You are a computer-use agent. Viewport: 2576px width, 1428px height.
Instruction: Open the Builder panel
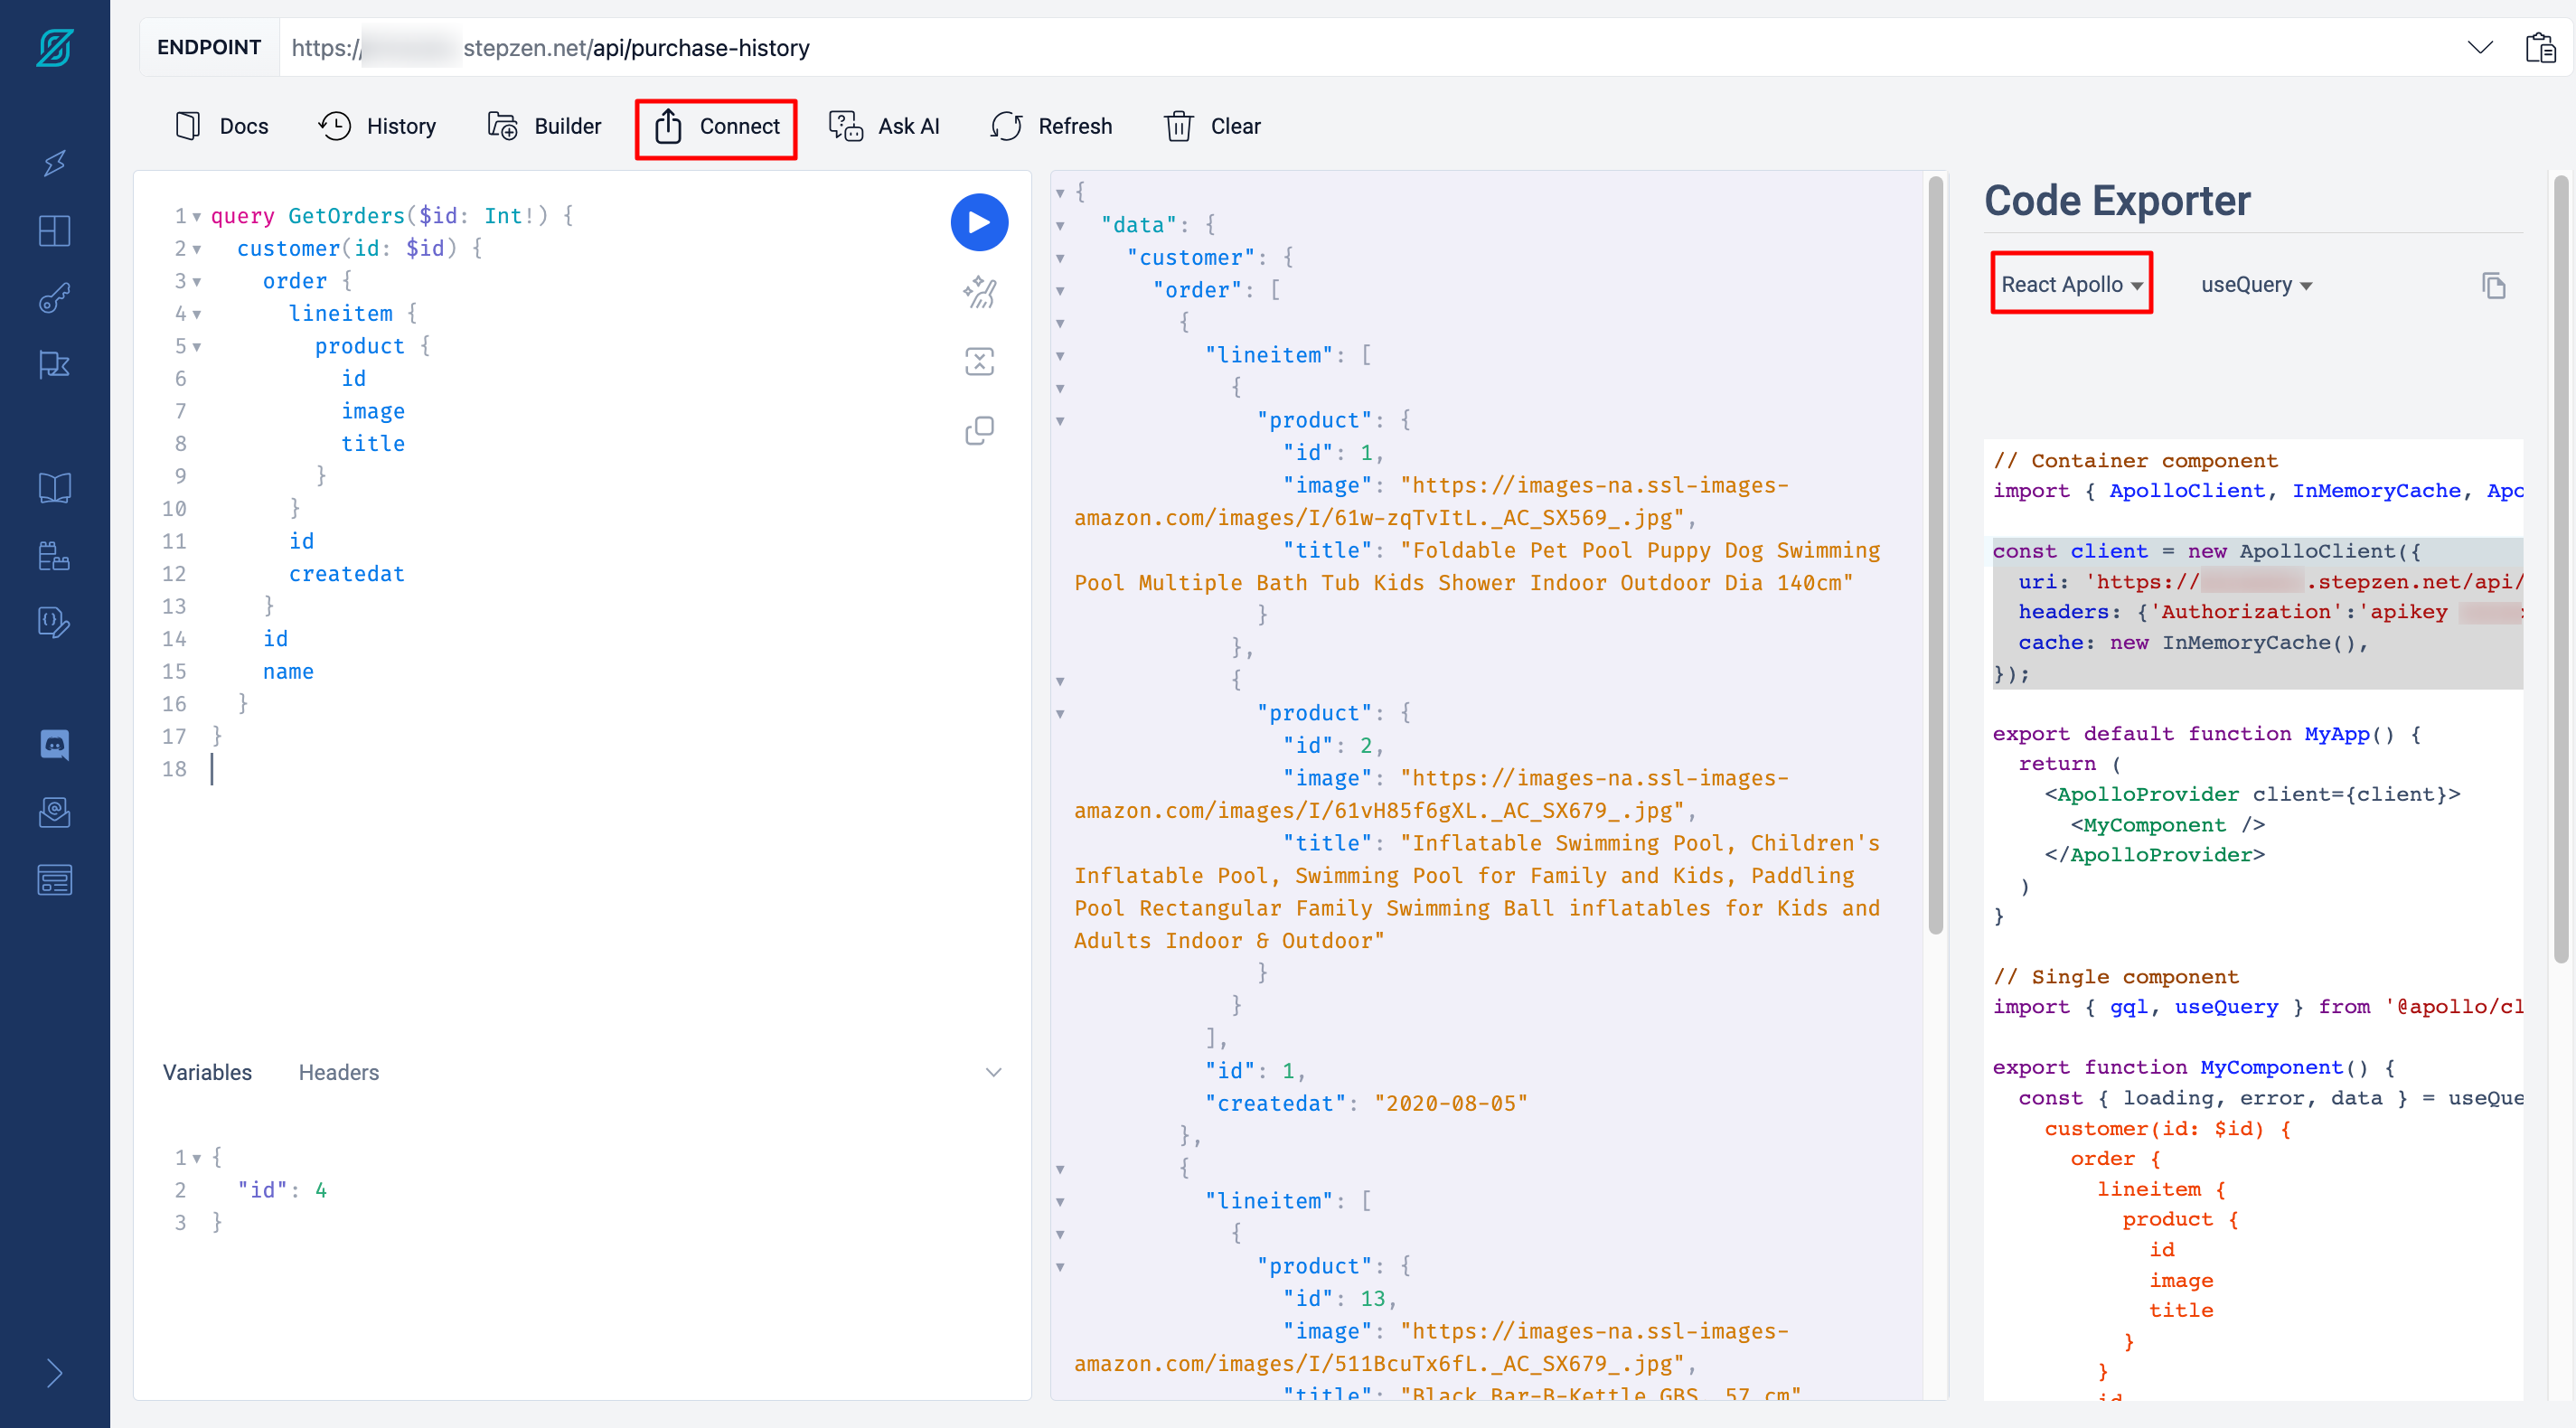(544, 126)
